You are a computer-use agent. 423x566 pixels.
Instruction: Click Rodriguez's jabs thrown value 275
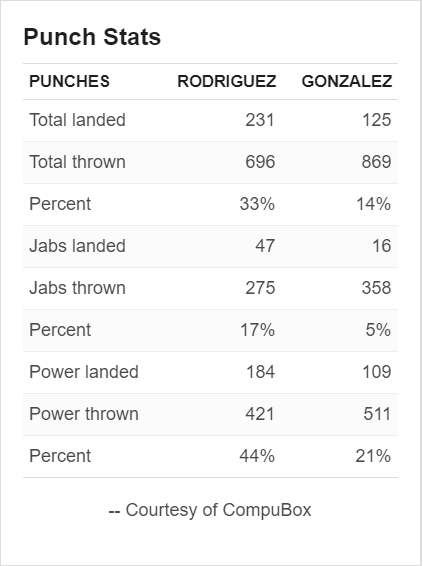(x=260, y=288)
